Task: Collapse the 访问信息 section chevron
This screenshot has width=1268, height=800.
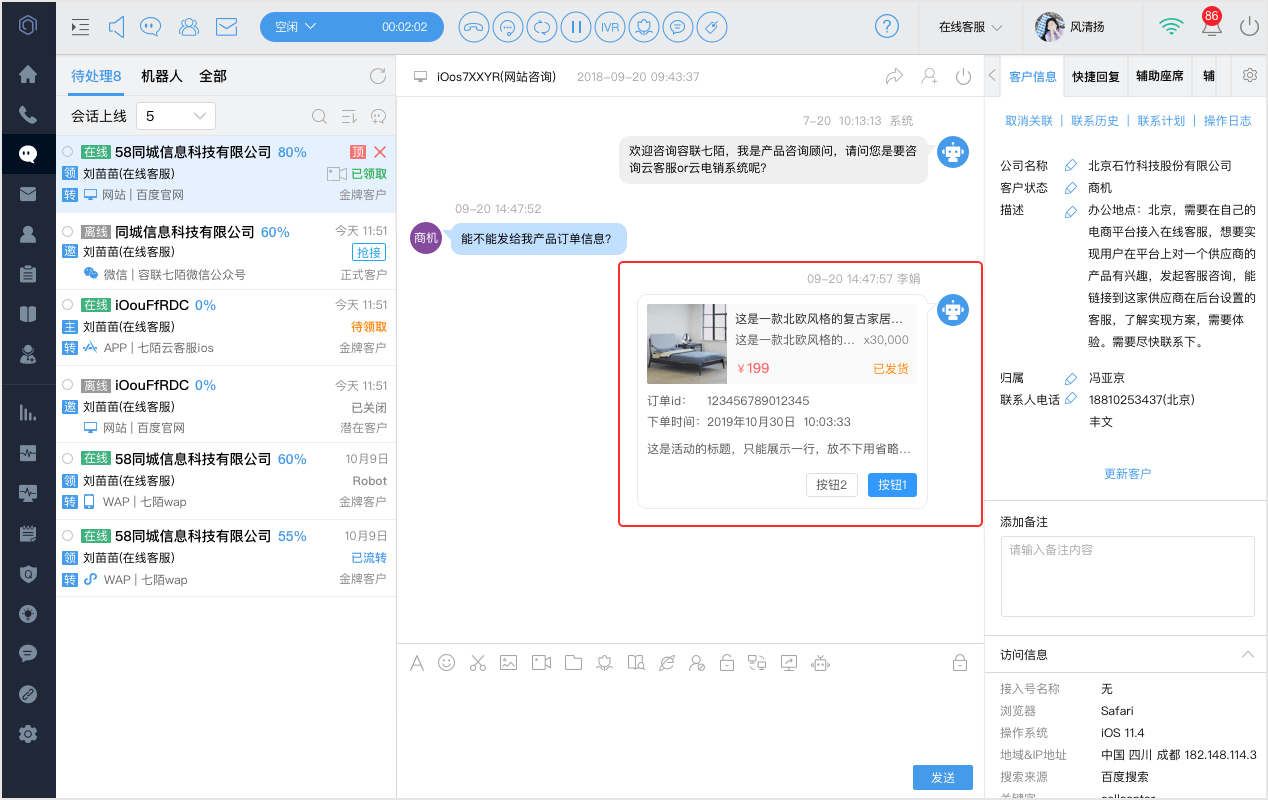Action: click(x=1247, y=654)
